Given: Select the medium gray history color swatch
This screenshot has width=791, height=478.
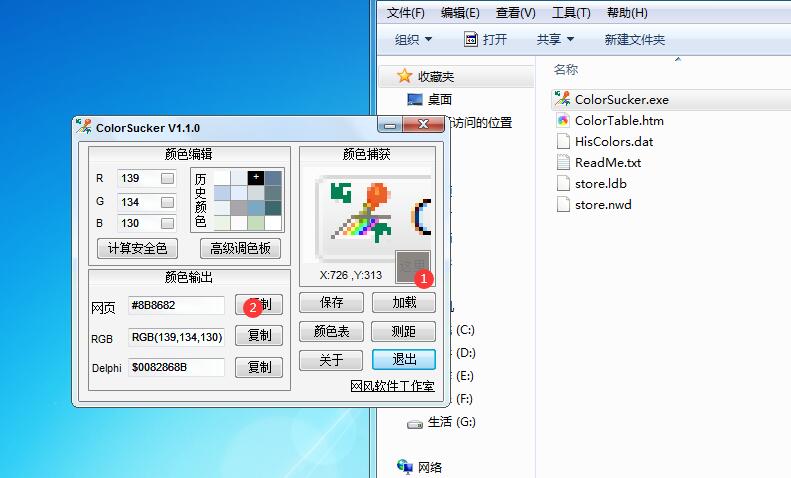Looking at the screenshot, I should tap(239, 208).
